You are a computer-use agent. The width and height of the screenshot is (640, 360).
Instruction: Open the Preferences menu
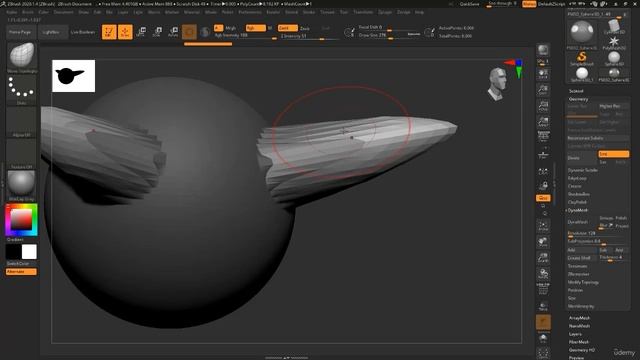[250, 12]
